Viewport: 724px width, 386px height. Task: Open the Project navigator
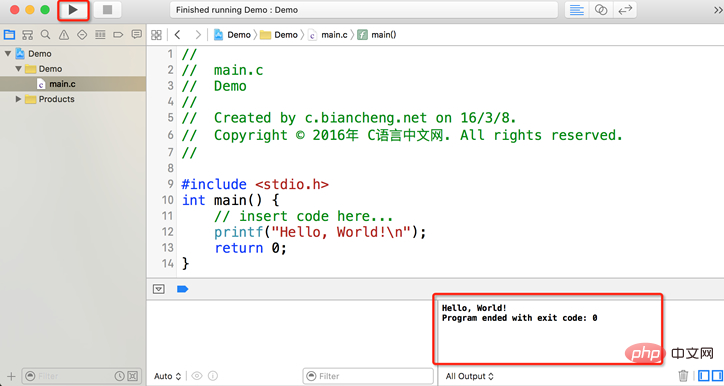[9, 35]
